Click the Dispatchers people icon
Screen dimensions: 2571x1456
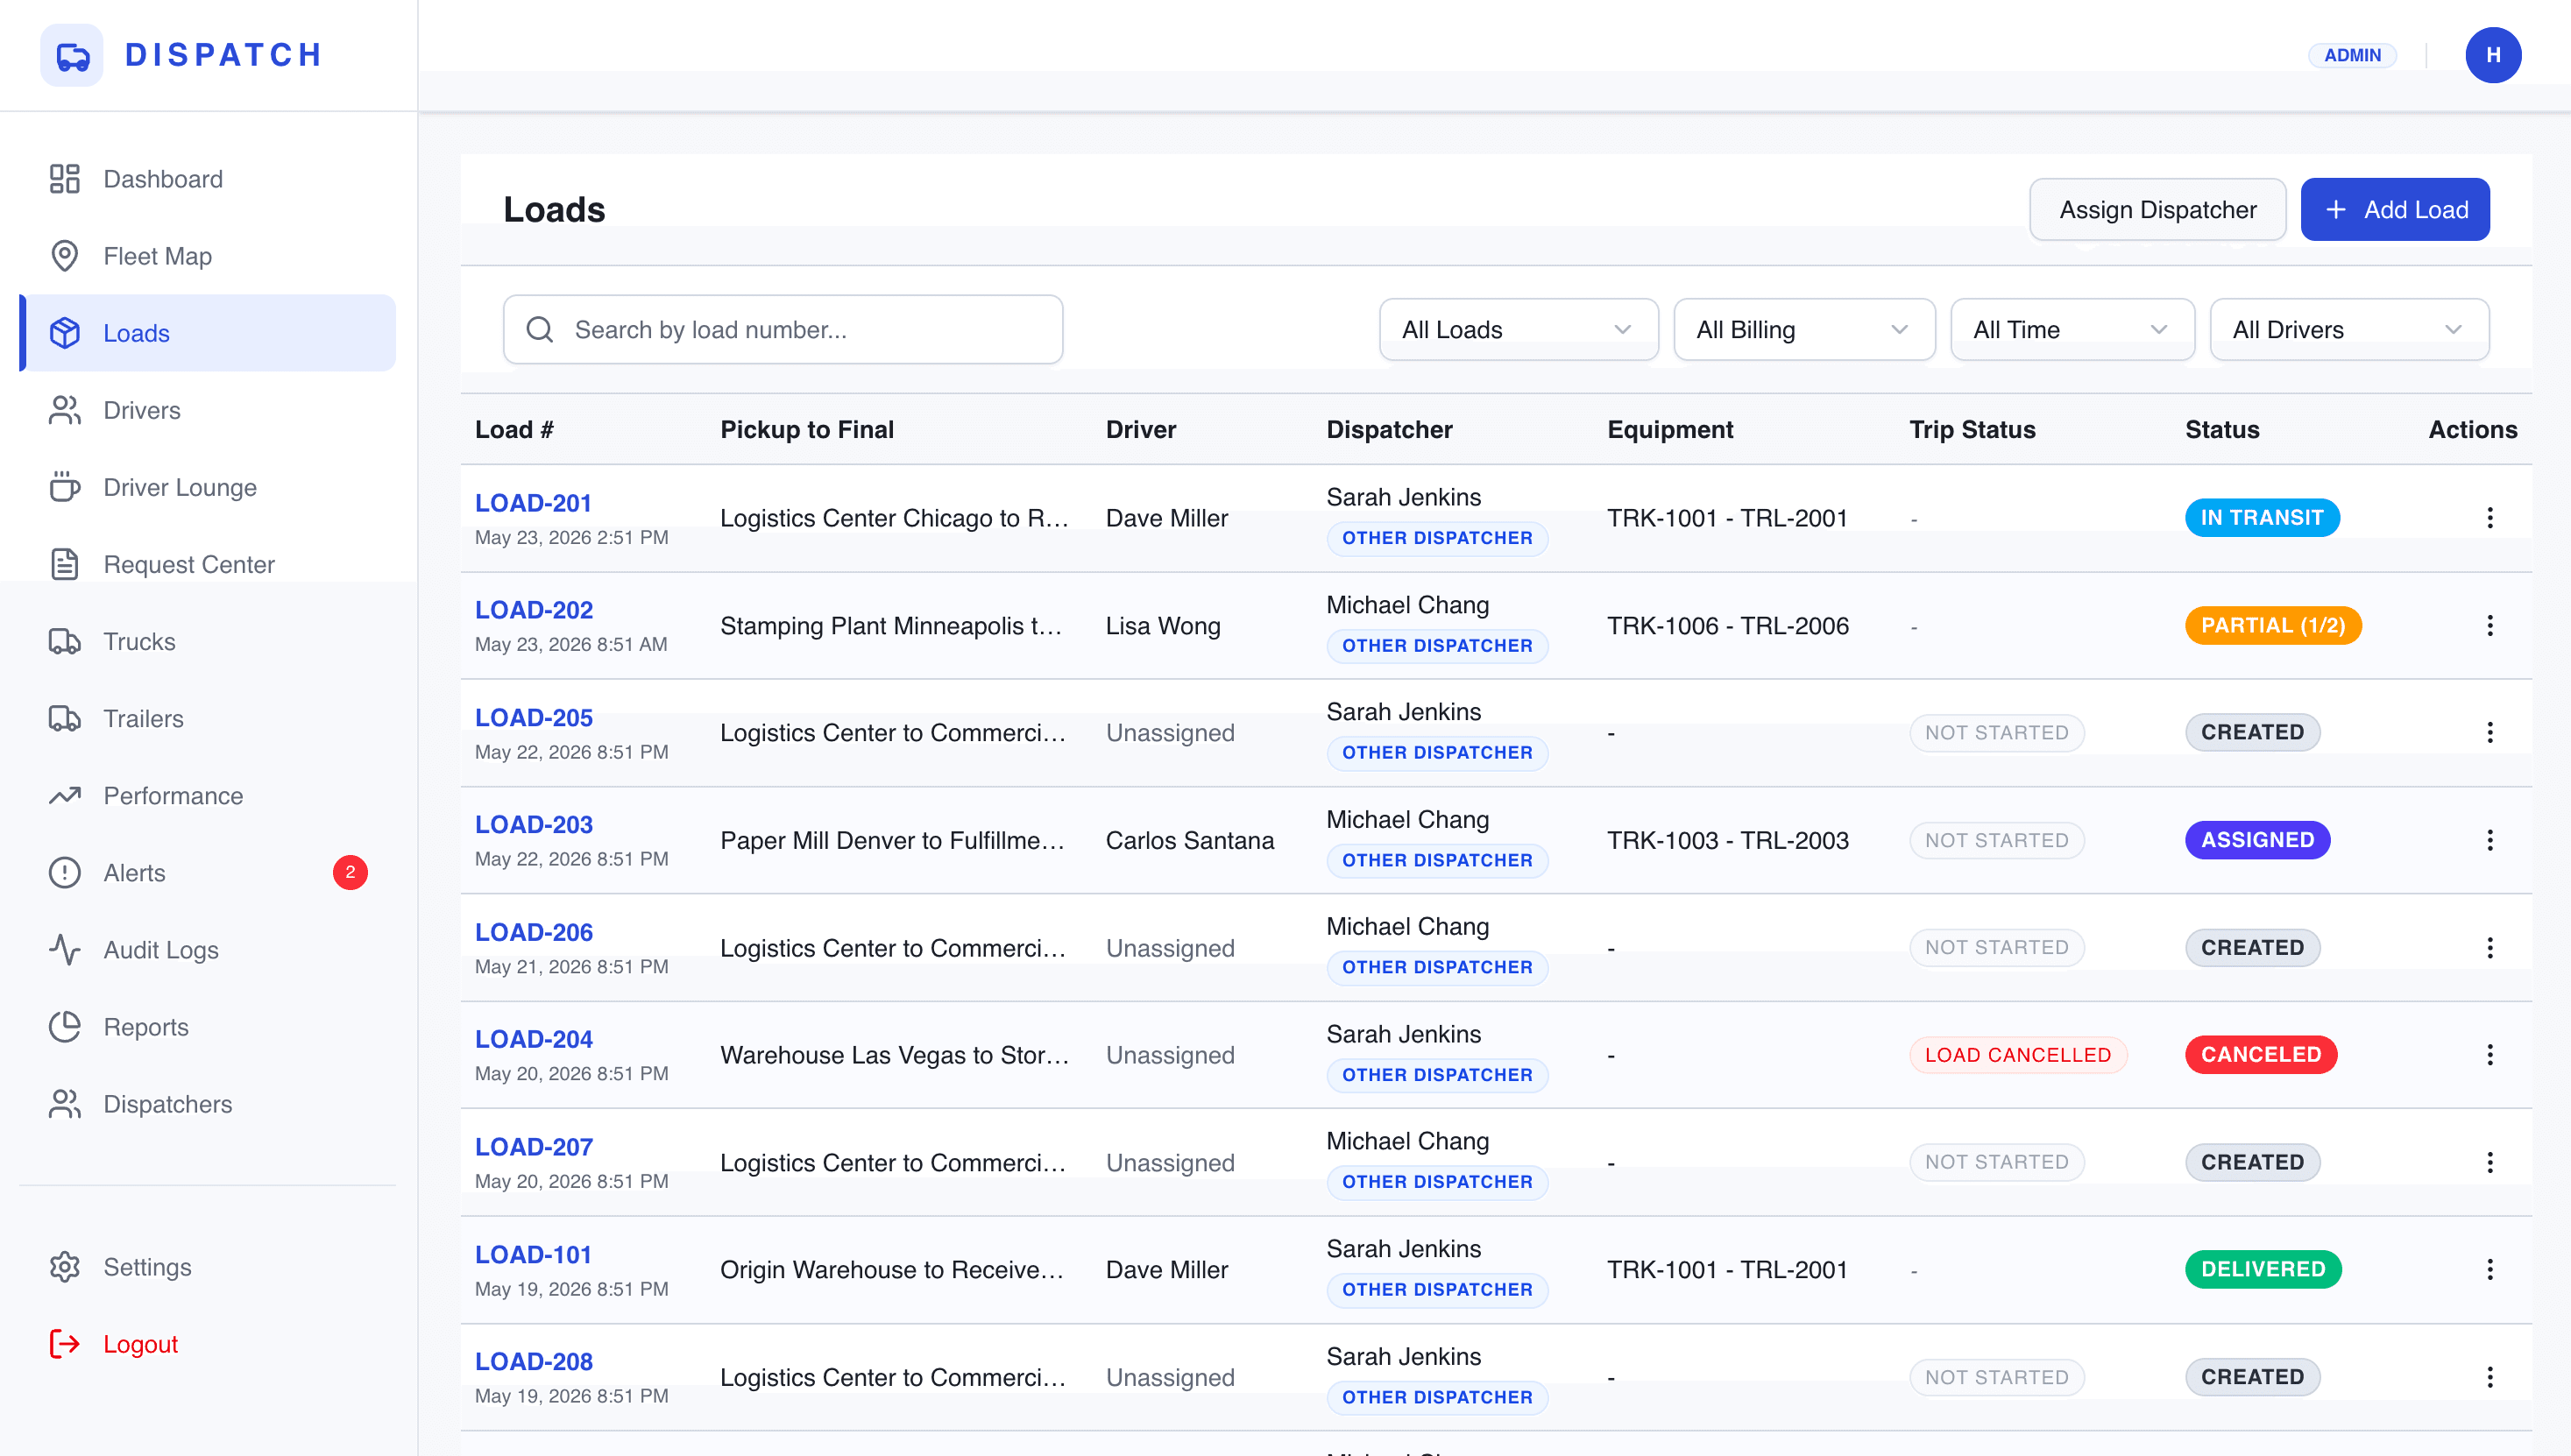click(65, 1103)
